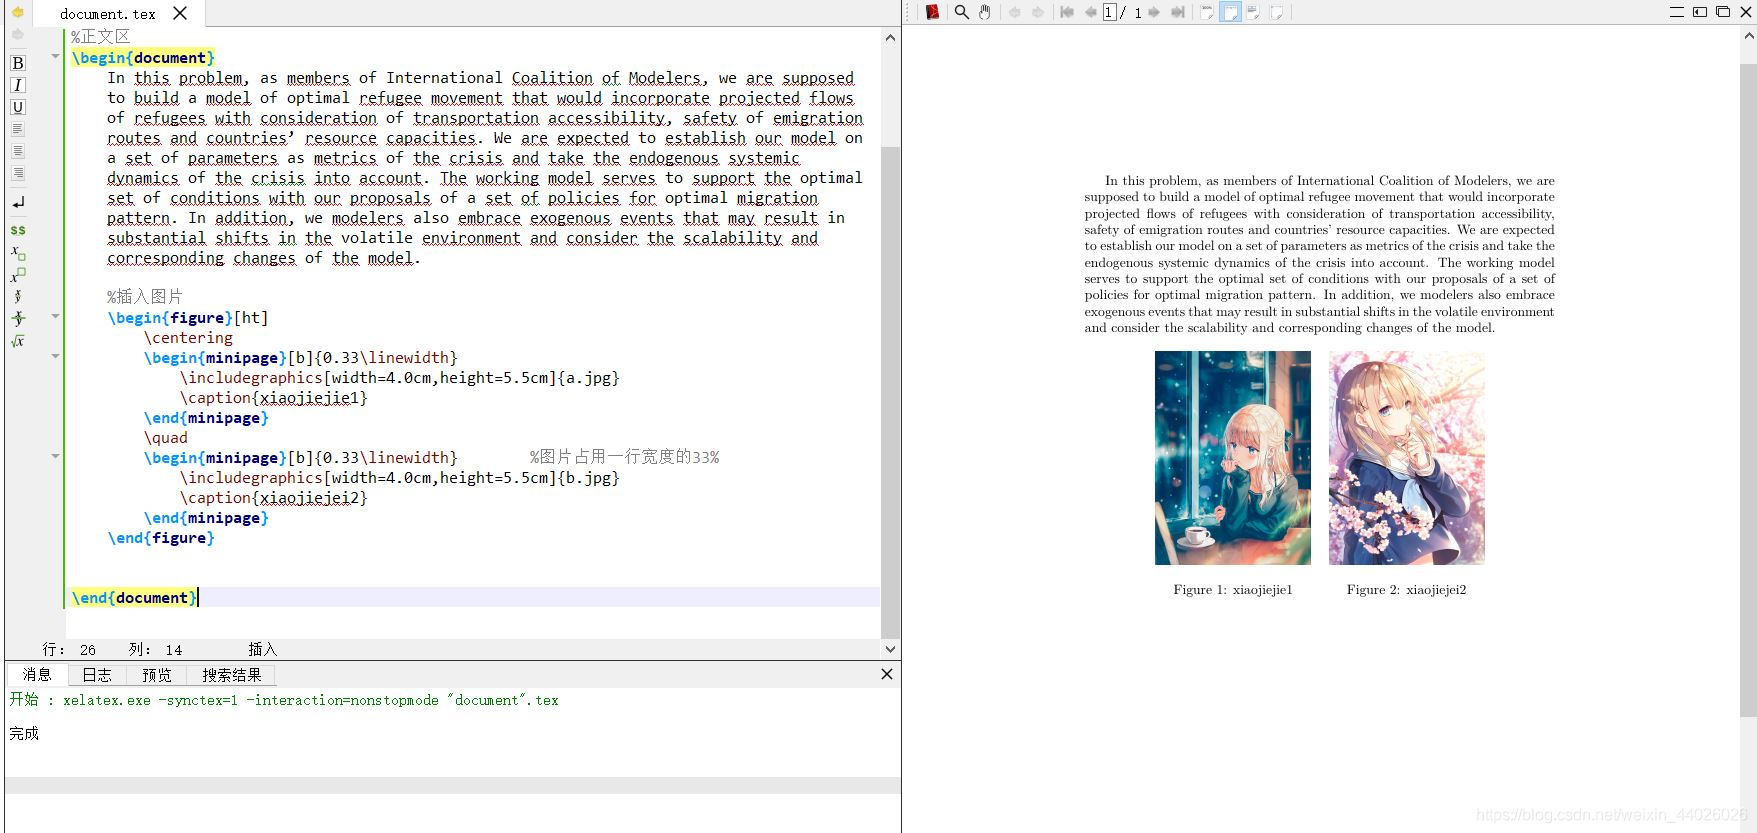
Task: Close the document.tex tab
Action: [180, 13]
